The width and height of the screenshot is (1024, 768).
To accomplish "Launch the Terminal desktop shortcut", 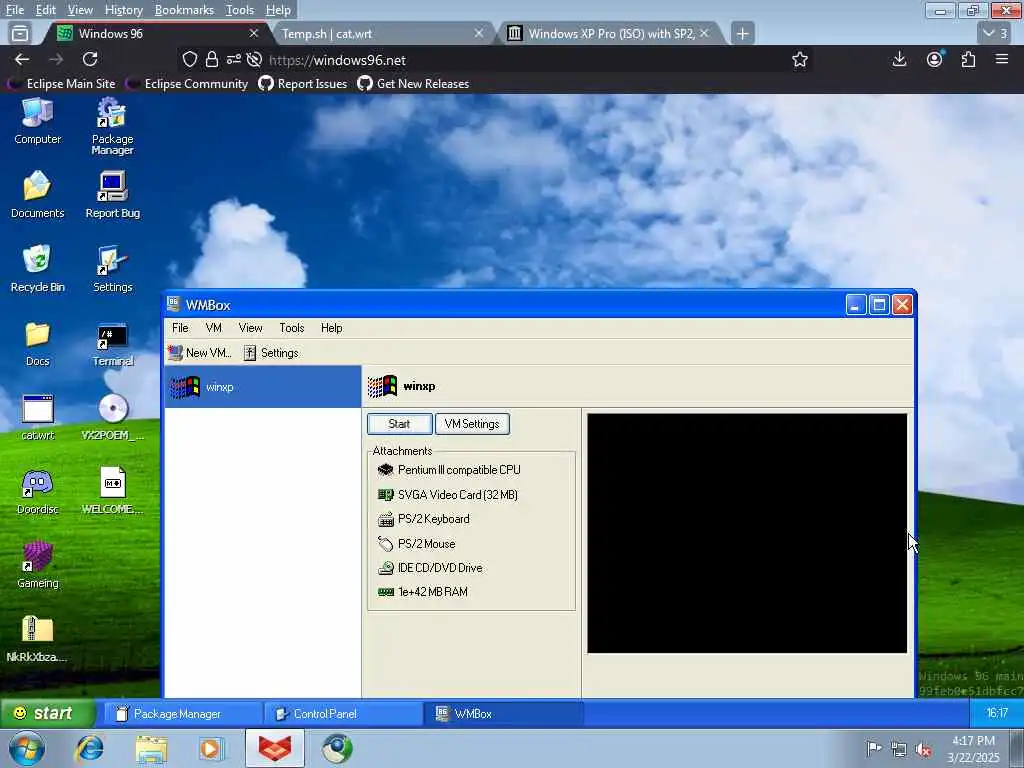I will [112, 343].
